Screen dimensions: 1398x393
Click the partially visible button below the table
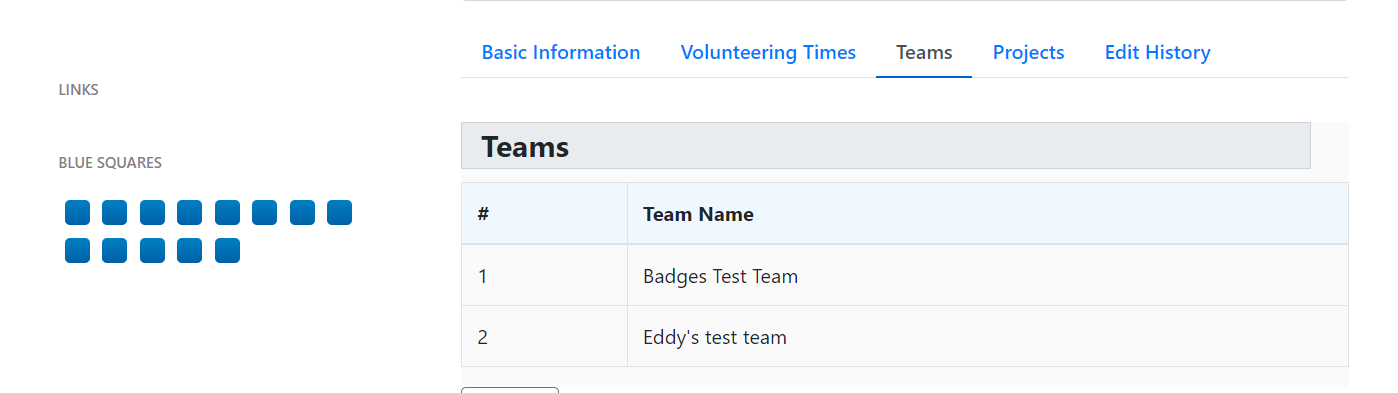[510, 390]
